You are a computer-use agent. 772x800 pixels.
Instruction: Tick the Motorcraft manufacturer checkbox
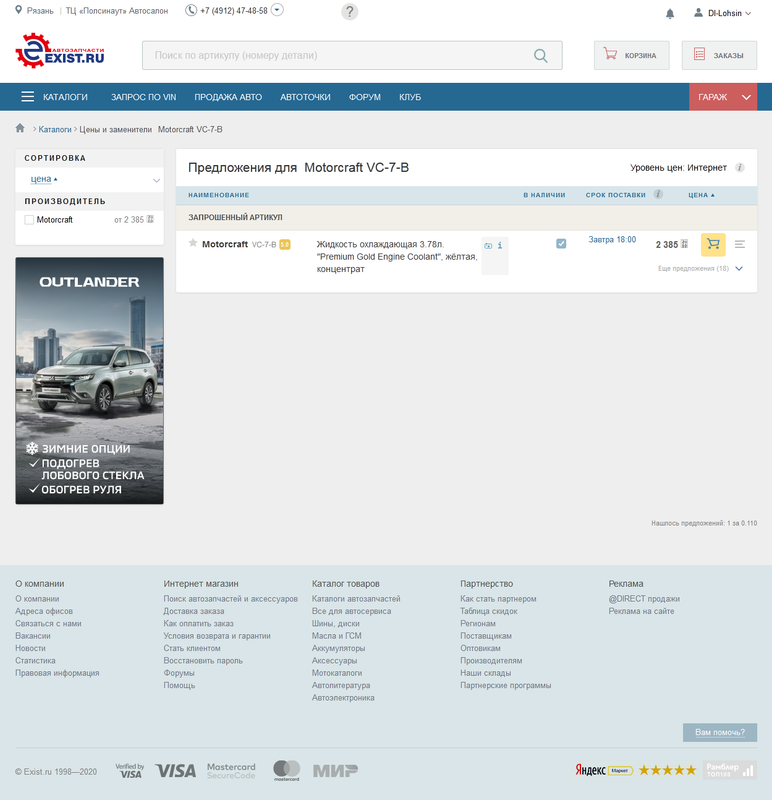(29, 220)
